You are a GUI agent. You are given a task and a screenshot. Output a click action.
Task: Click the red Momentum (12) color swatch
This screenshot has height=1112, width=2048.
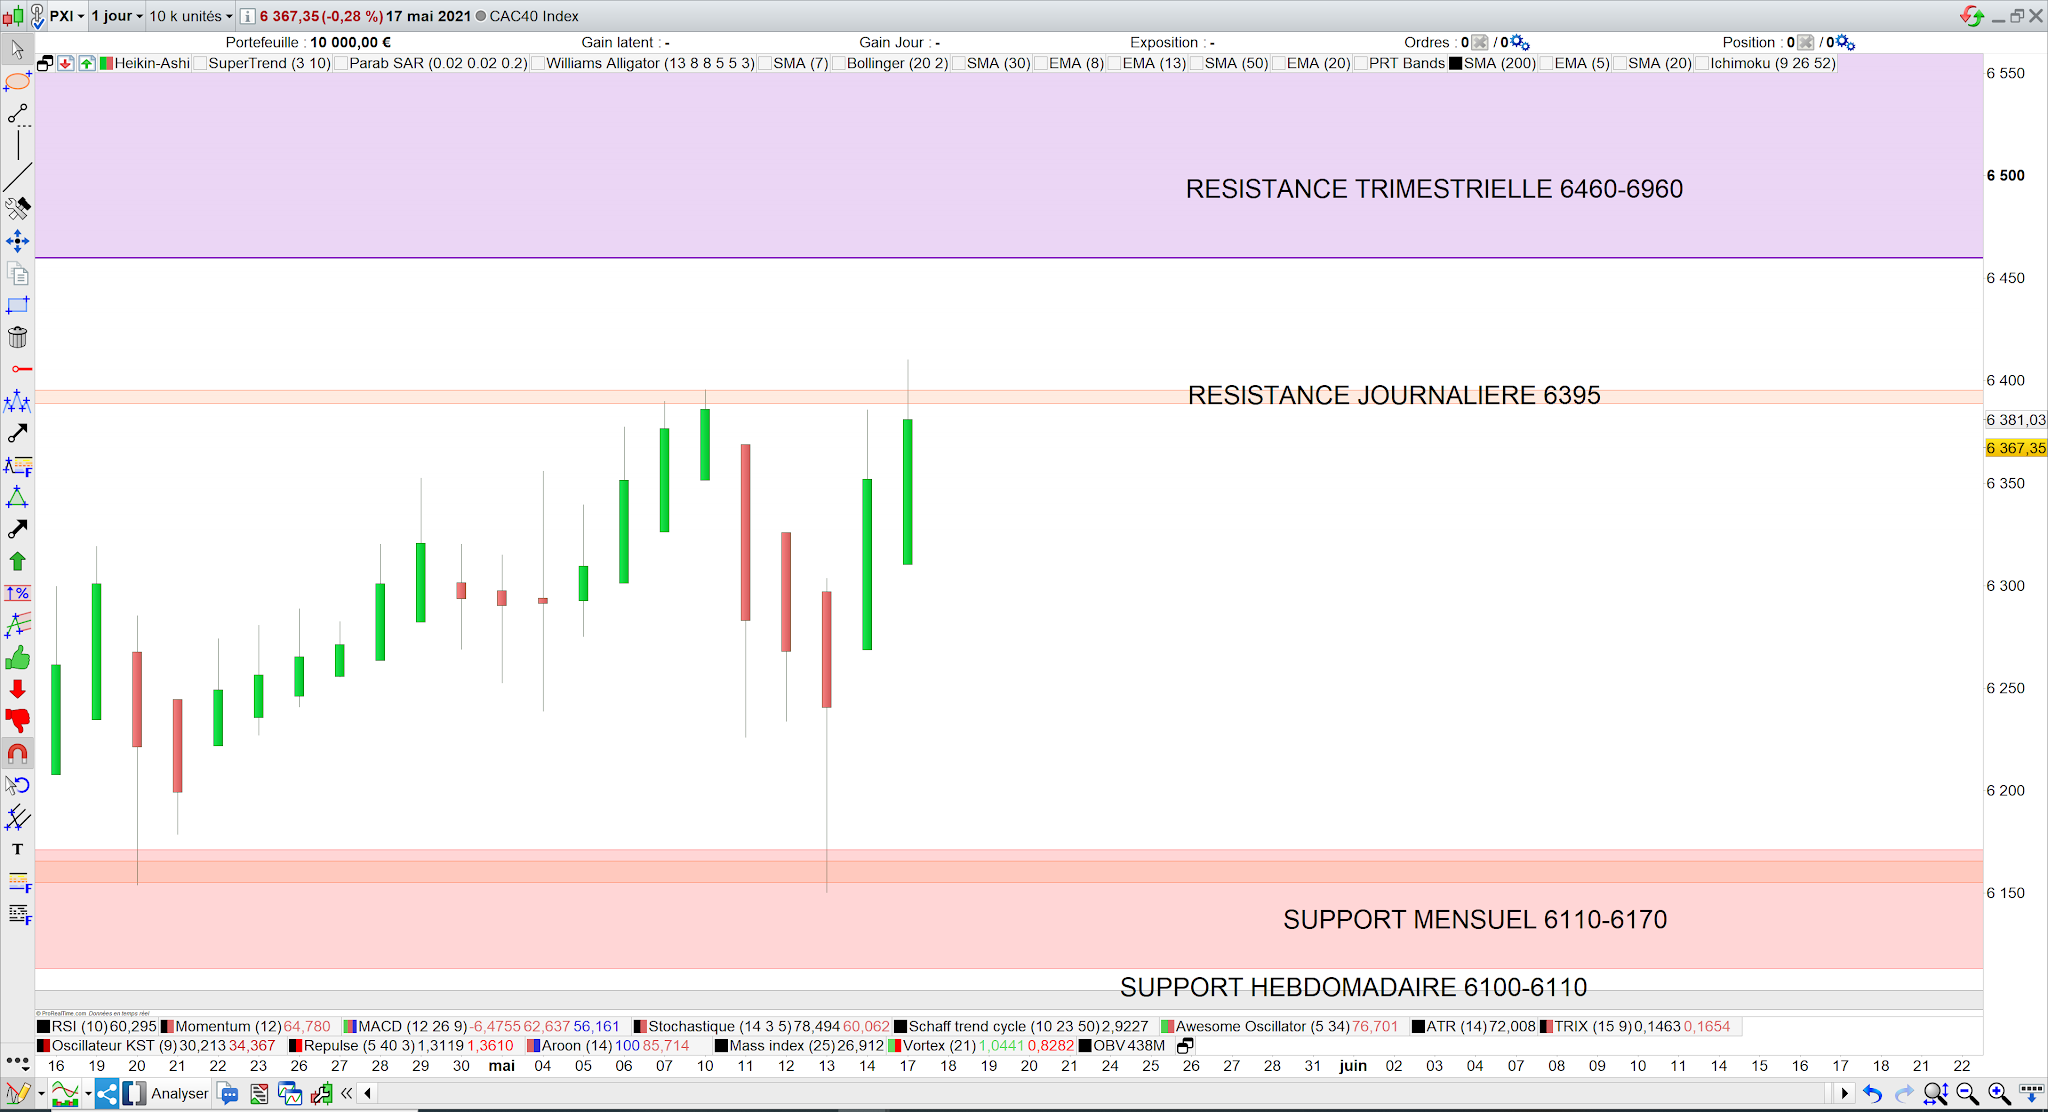point(168,1027)
